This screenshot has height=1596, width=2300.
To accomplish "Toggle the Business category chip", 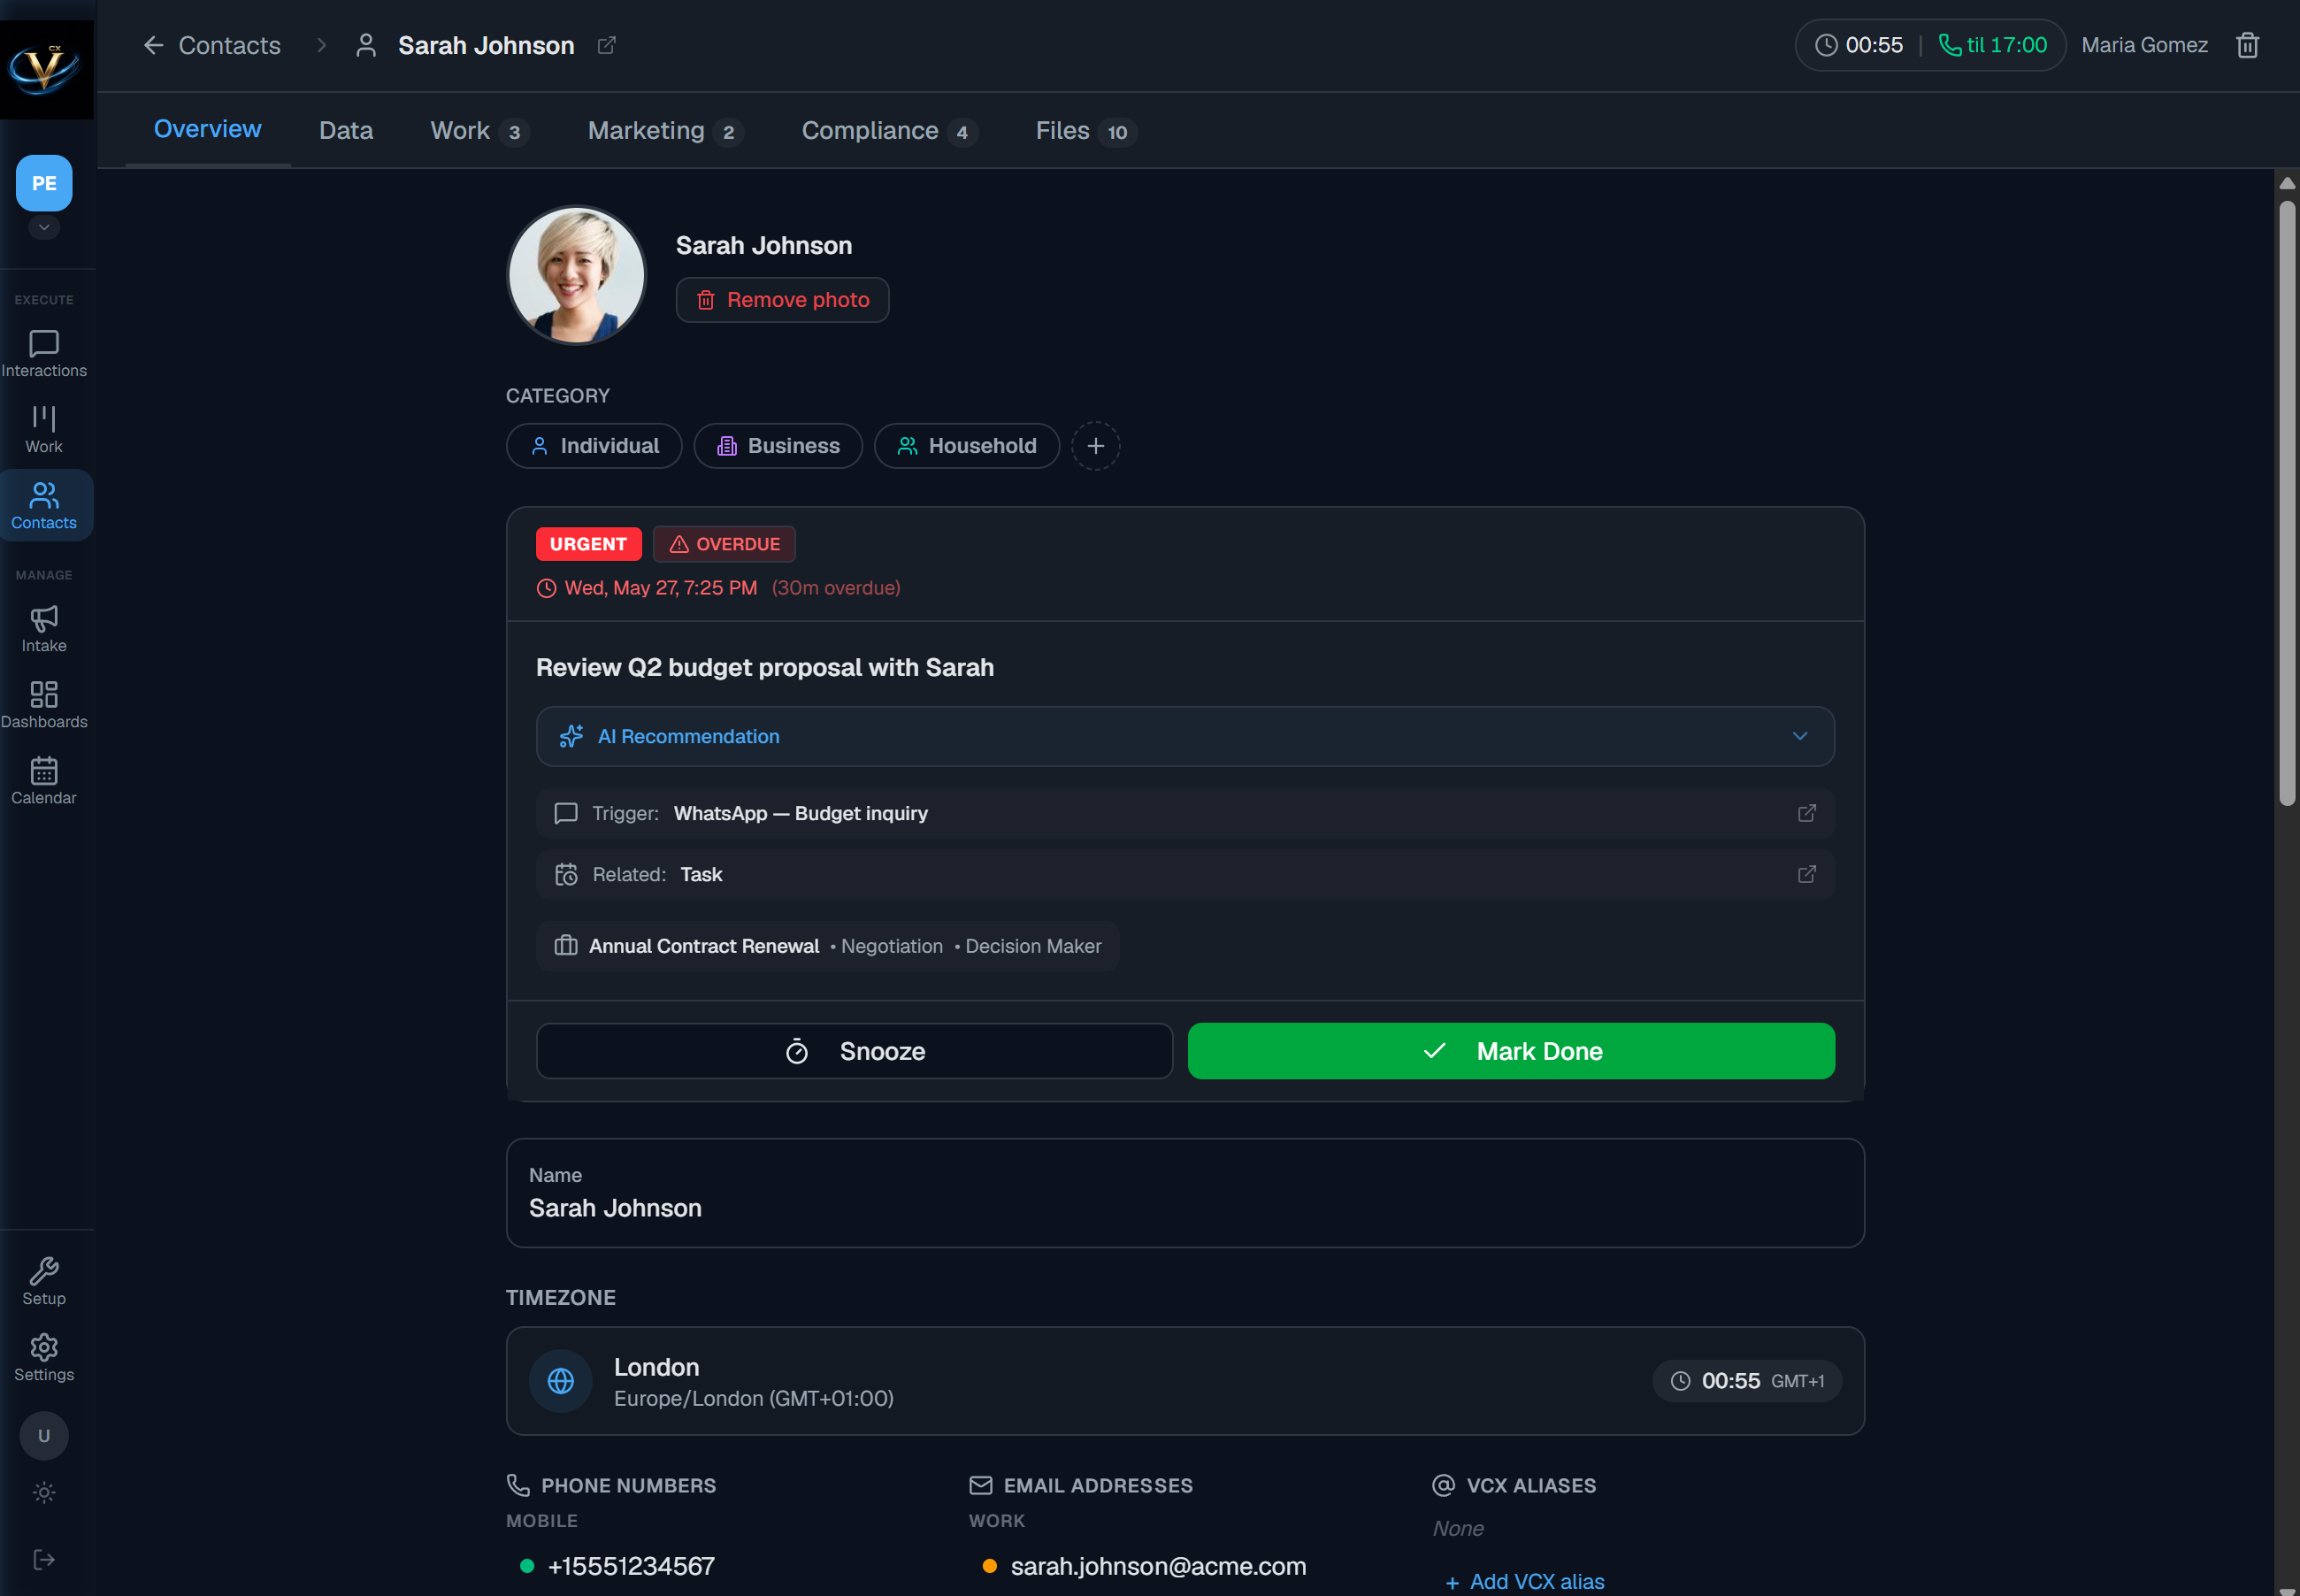I will click(x=778, y=446).
